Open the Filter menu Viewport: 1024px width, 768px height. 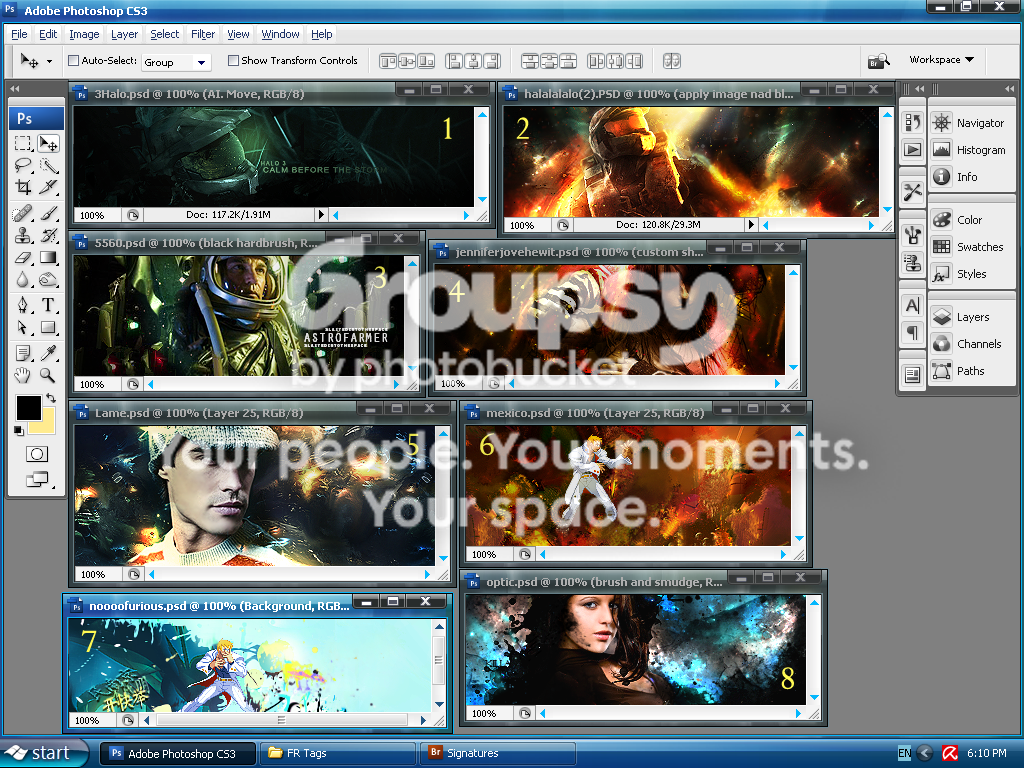[x=202, y=34]
